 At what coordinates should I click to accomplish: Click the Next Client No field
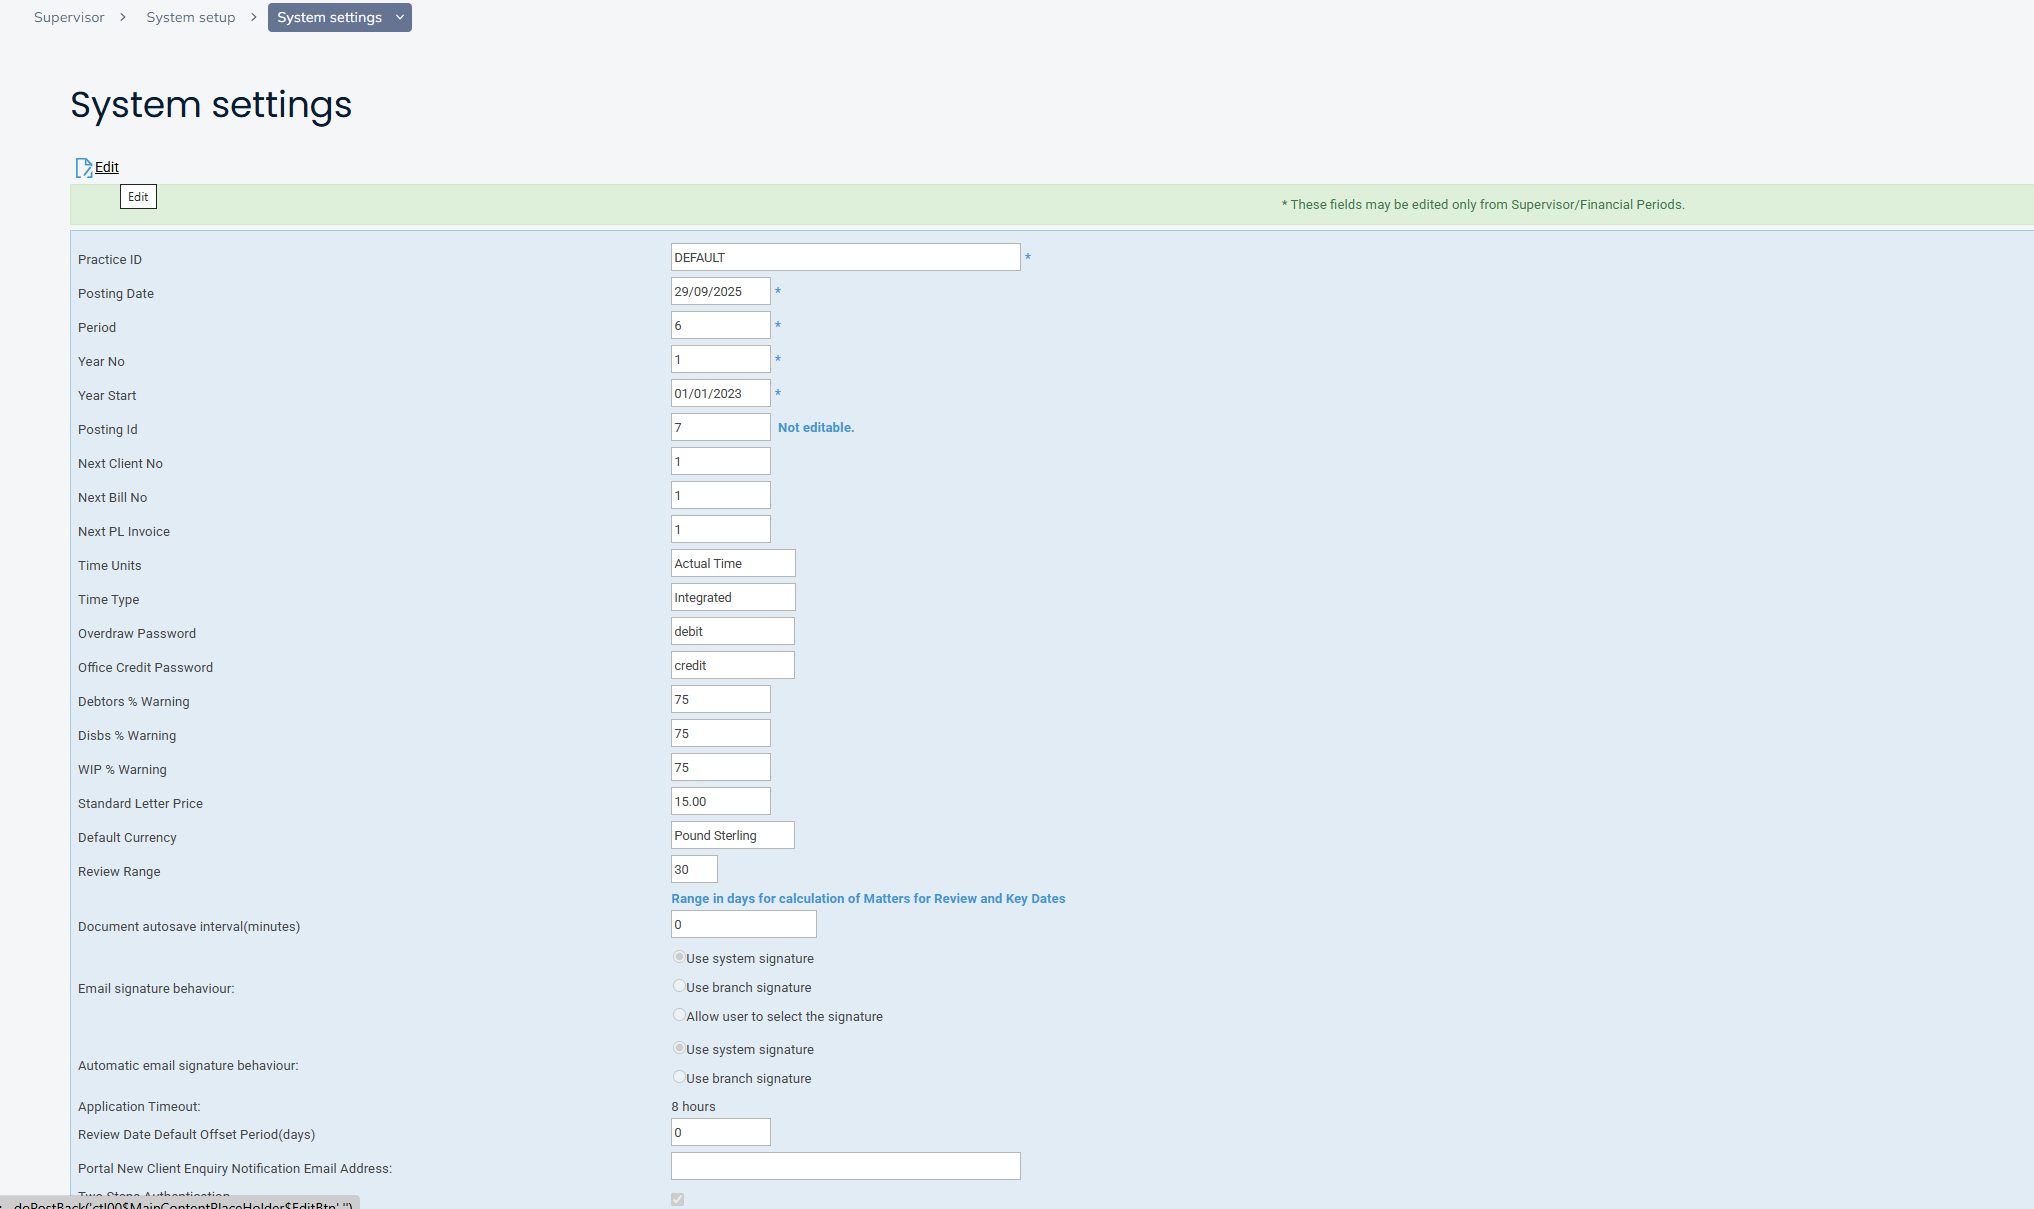tap(720, 461)
